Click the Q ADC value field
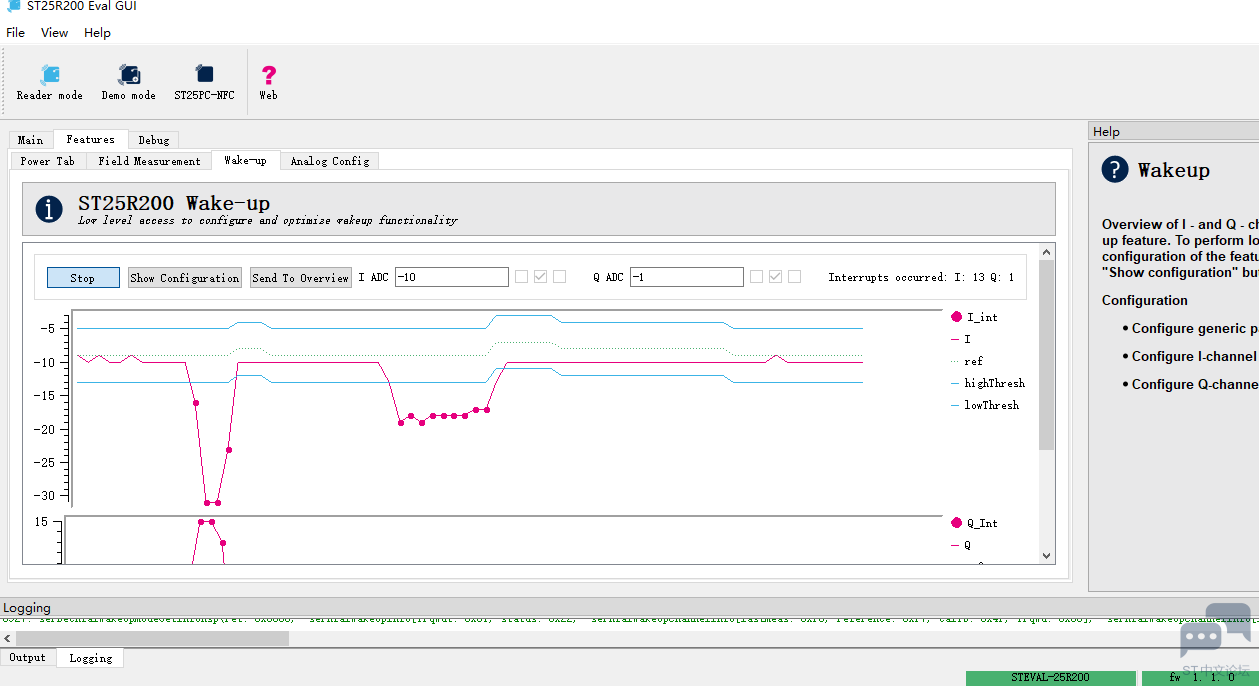Screen dimensions: 1259x686 [687, 277]
